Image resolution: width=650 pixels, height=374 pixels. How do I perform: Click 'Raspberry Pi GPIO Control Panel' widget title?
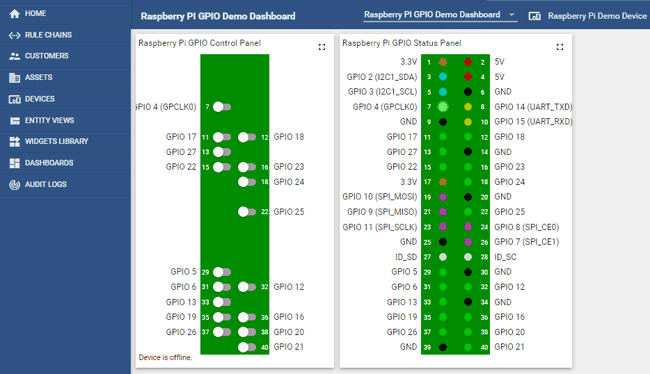click(x=200, y=43)
